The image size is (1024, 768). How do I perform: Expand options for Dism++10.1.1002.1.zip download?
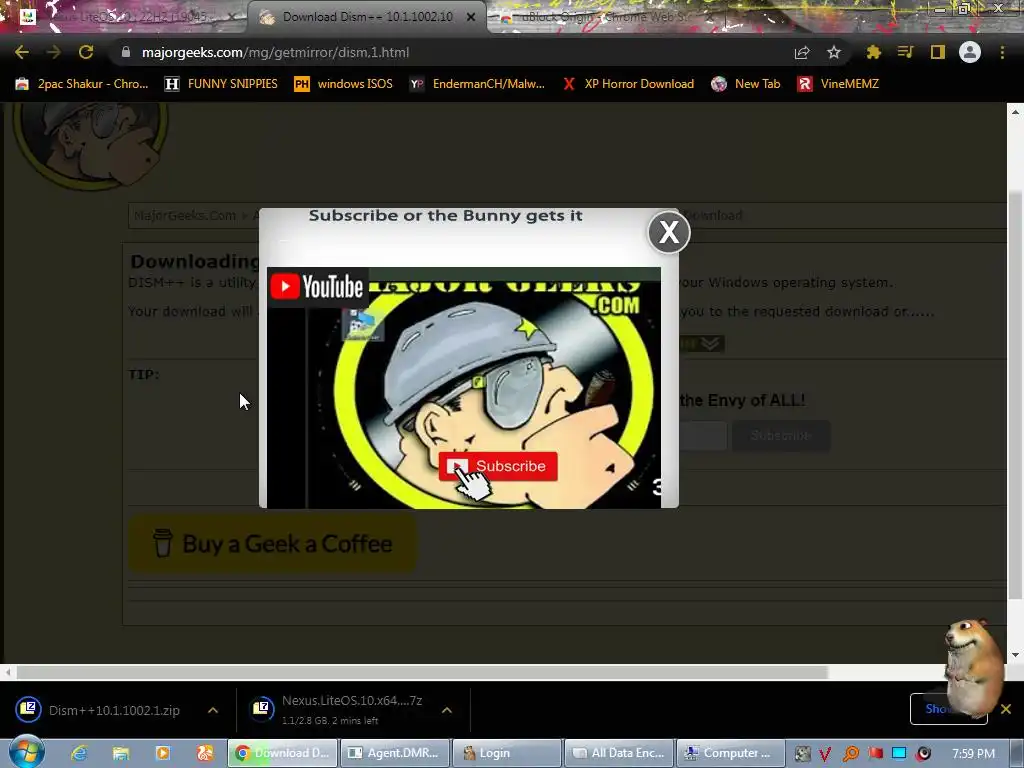(x=213, y=710)
